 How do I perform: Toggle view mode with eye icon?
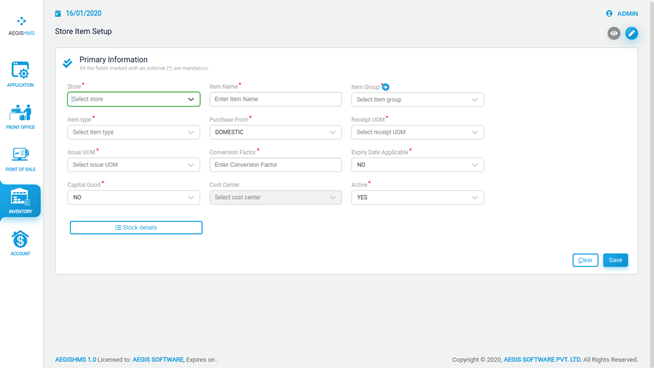click(x=614, y=33)
